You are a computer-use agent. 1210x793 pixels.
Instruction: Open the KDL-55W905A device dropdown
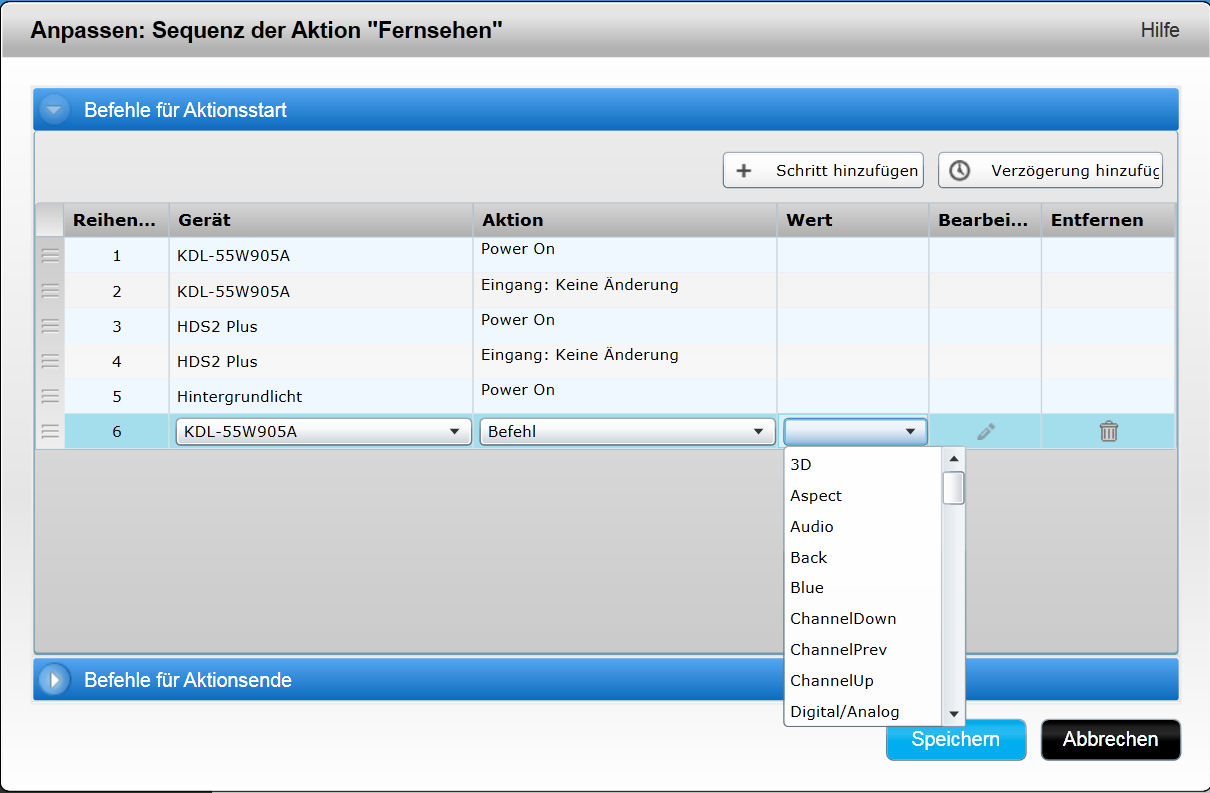pos(323,432)
